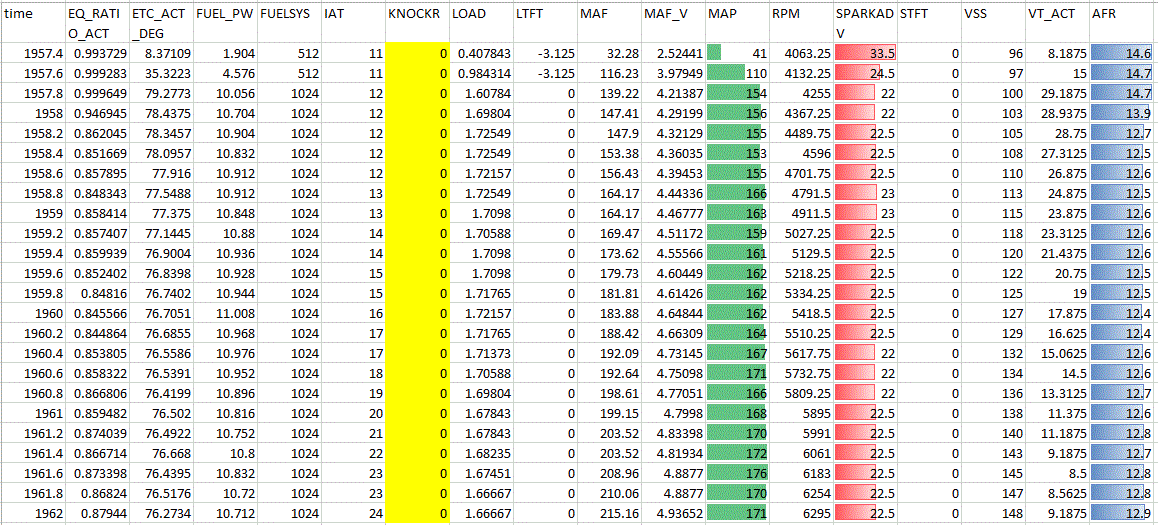Click the EQ_RATIO_ACT cell with 0.993729

click(x=96, y=54)
